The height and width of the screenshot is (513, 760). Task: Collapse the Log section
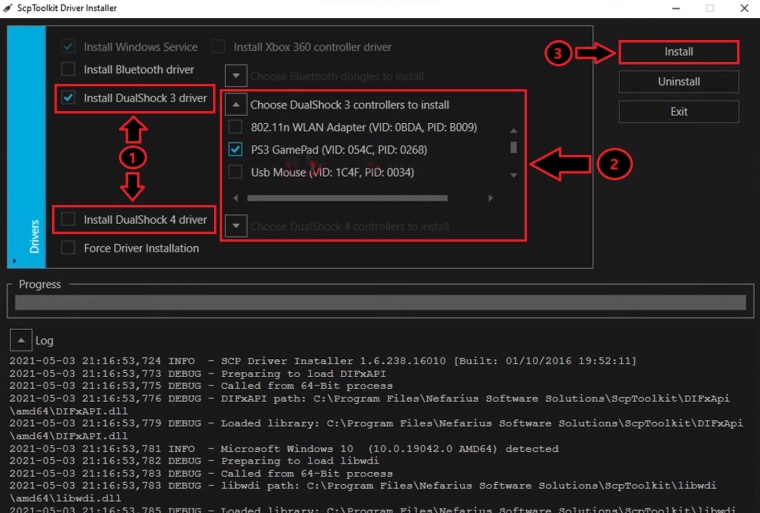(21, 340)
